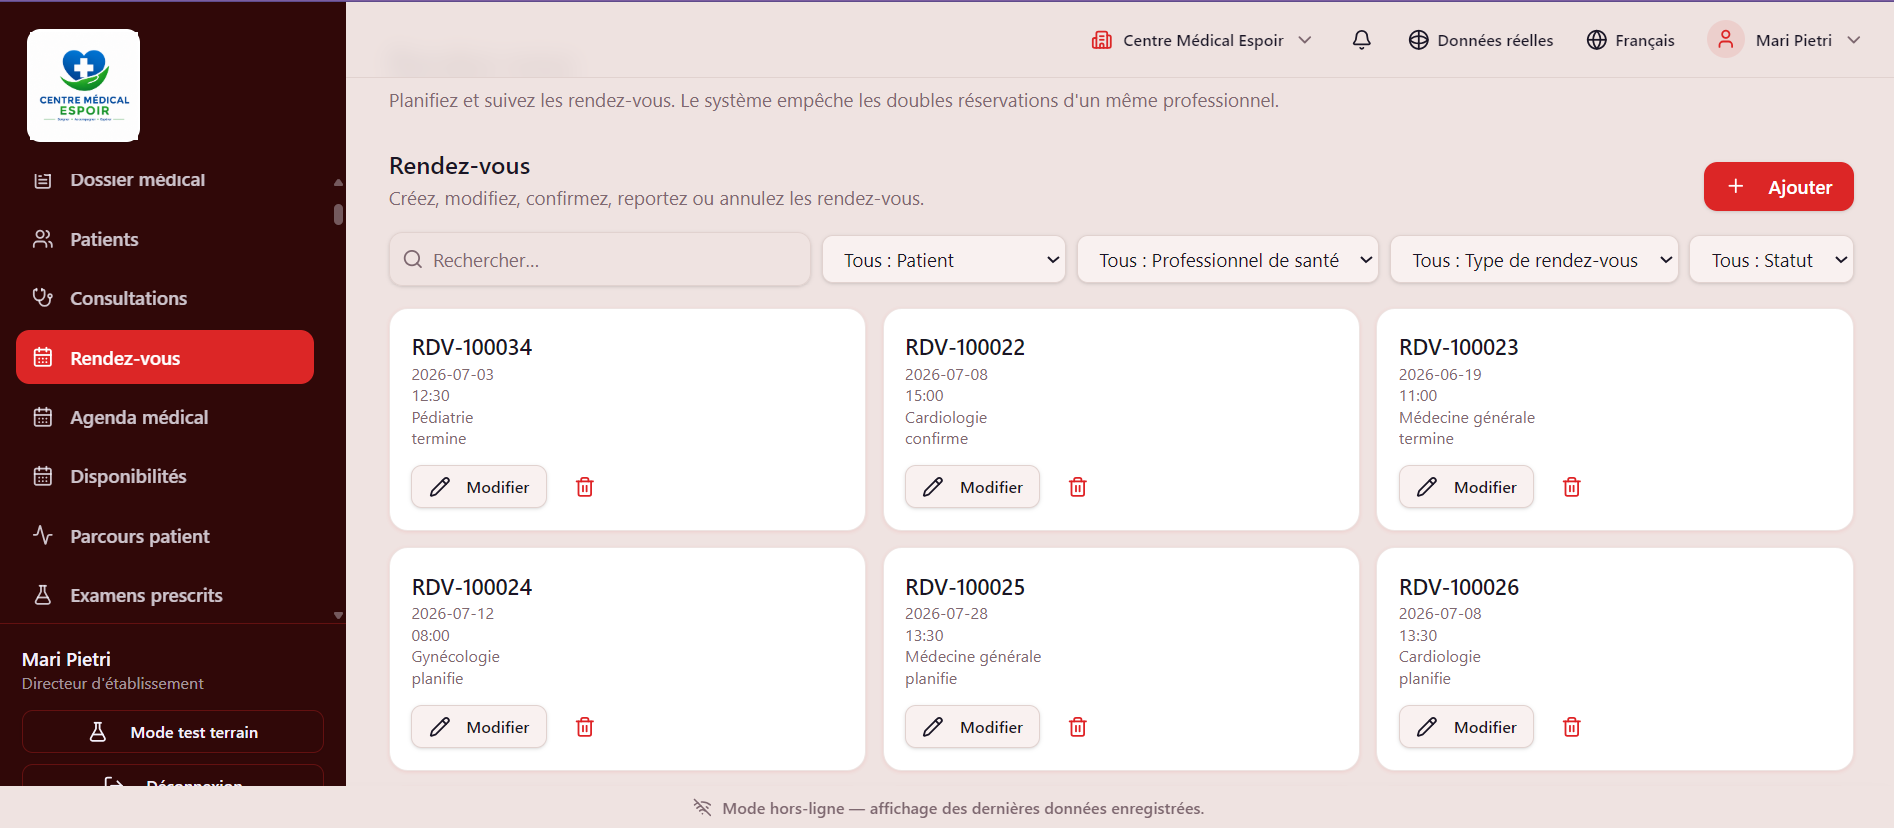1894x828 pixels.
Task: Delete appointment RDV-100034 trash icon
Action: coord(585,487)
